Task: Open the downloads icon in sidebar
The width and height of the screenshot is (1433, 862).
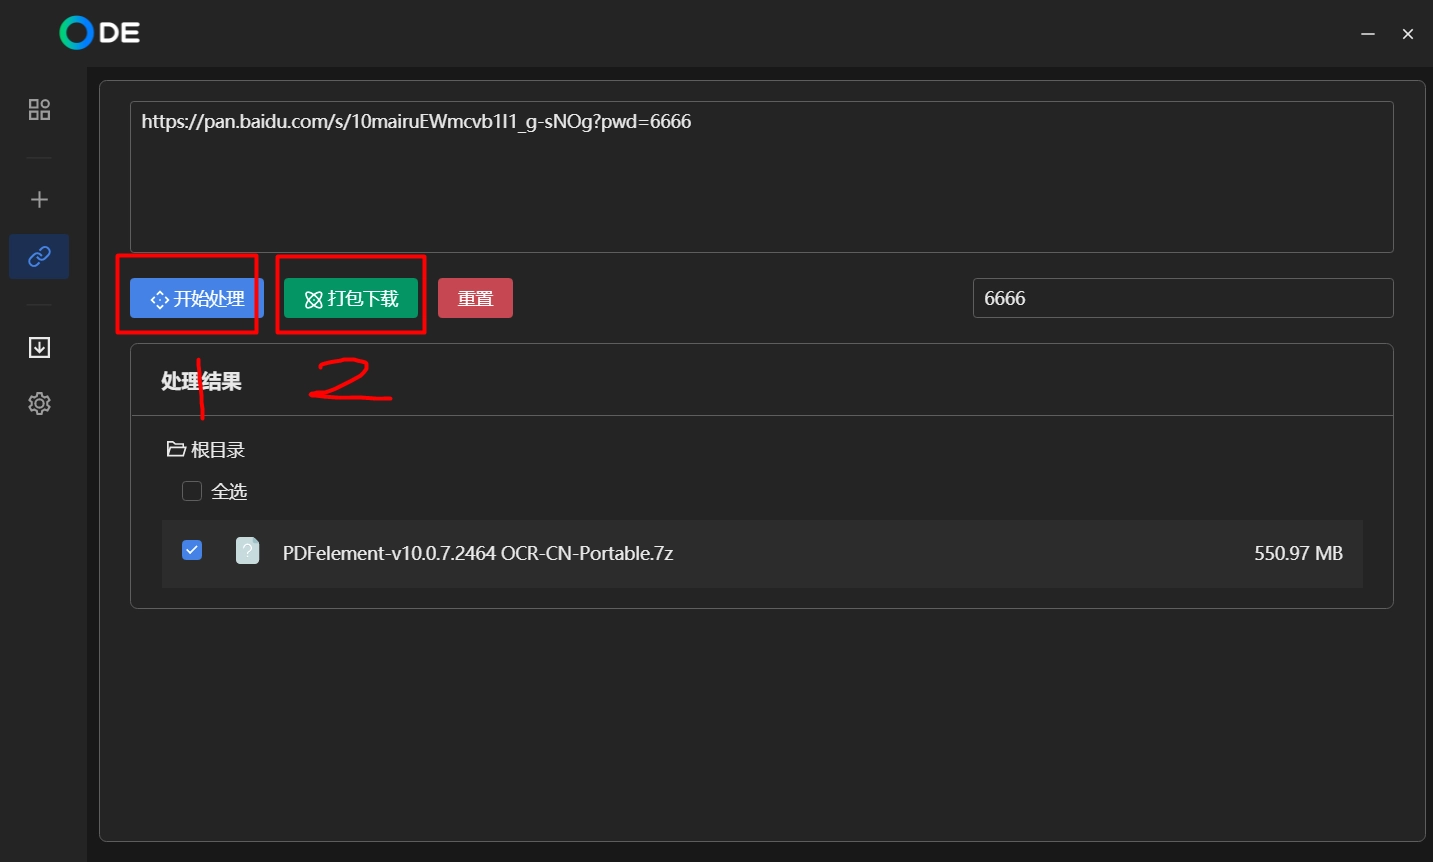Action: click(39, 347)
